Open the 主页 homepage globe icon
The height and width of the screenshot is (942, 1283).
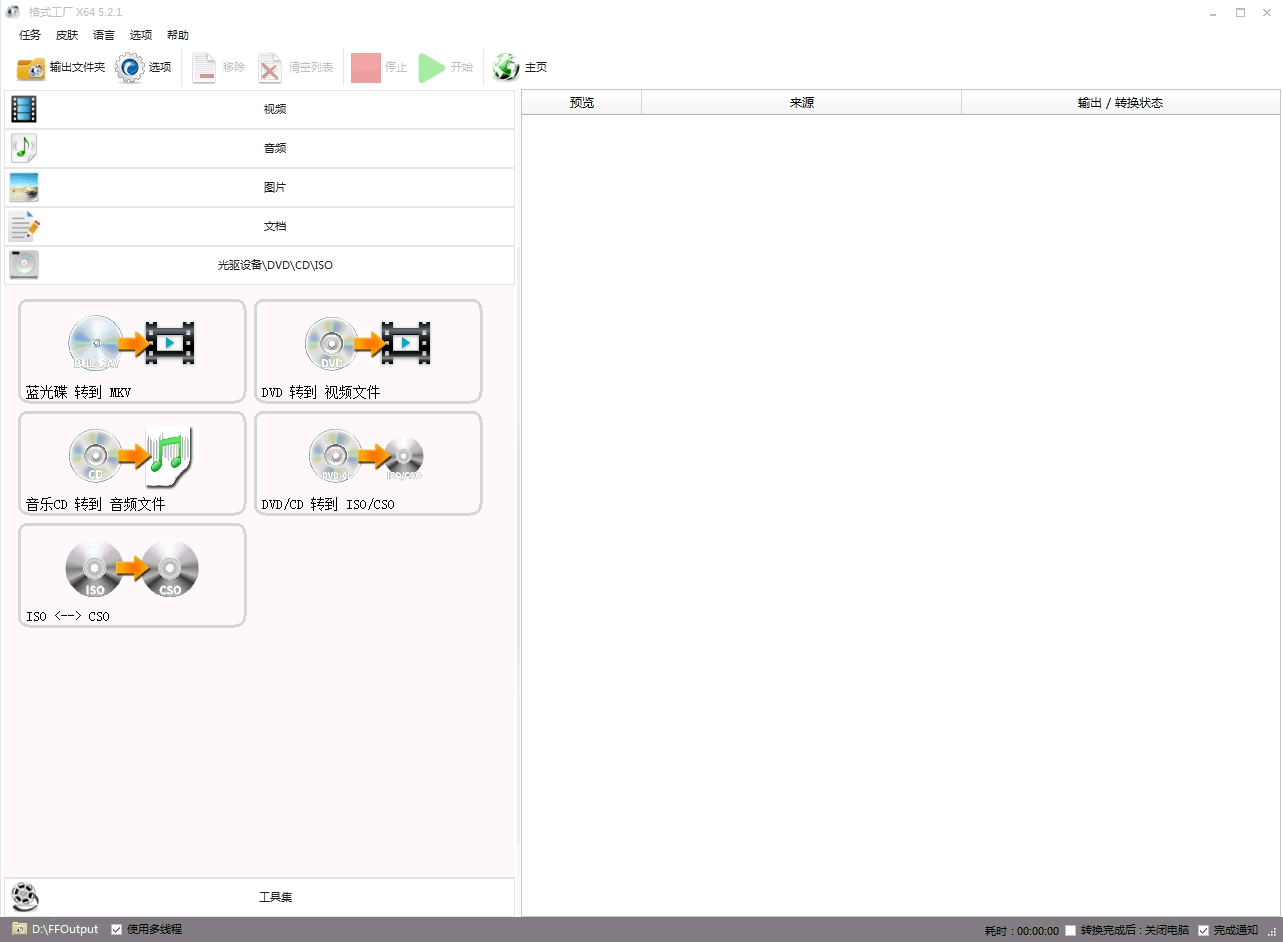[x=507, y=67]
